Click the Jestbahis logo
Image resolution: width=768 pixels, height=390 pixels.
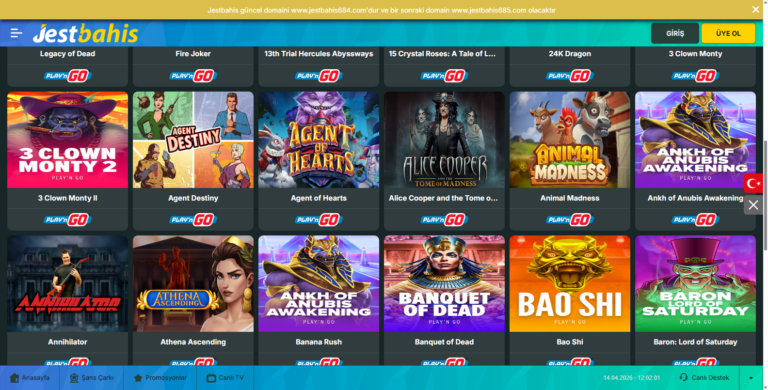[85, 33]
